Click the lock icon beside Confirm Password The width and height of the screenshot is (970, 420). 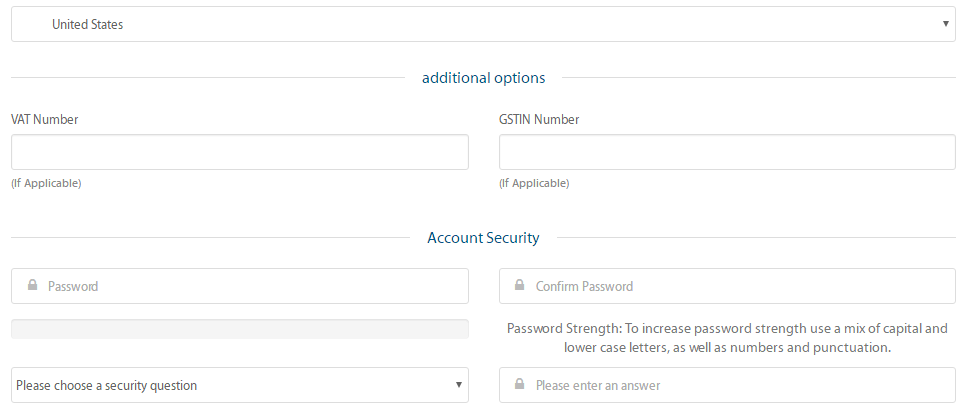(x=520, y=285)
